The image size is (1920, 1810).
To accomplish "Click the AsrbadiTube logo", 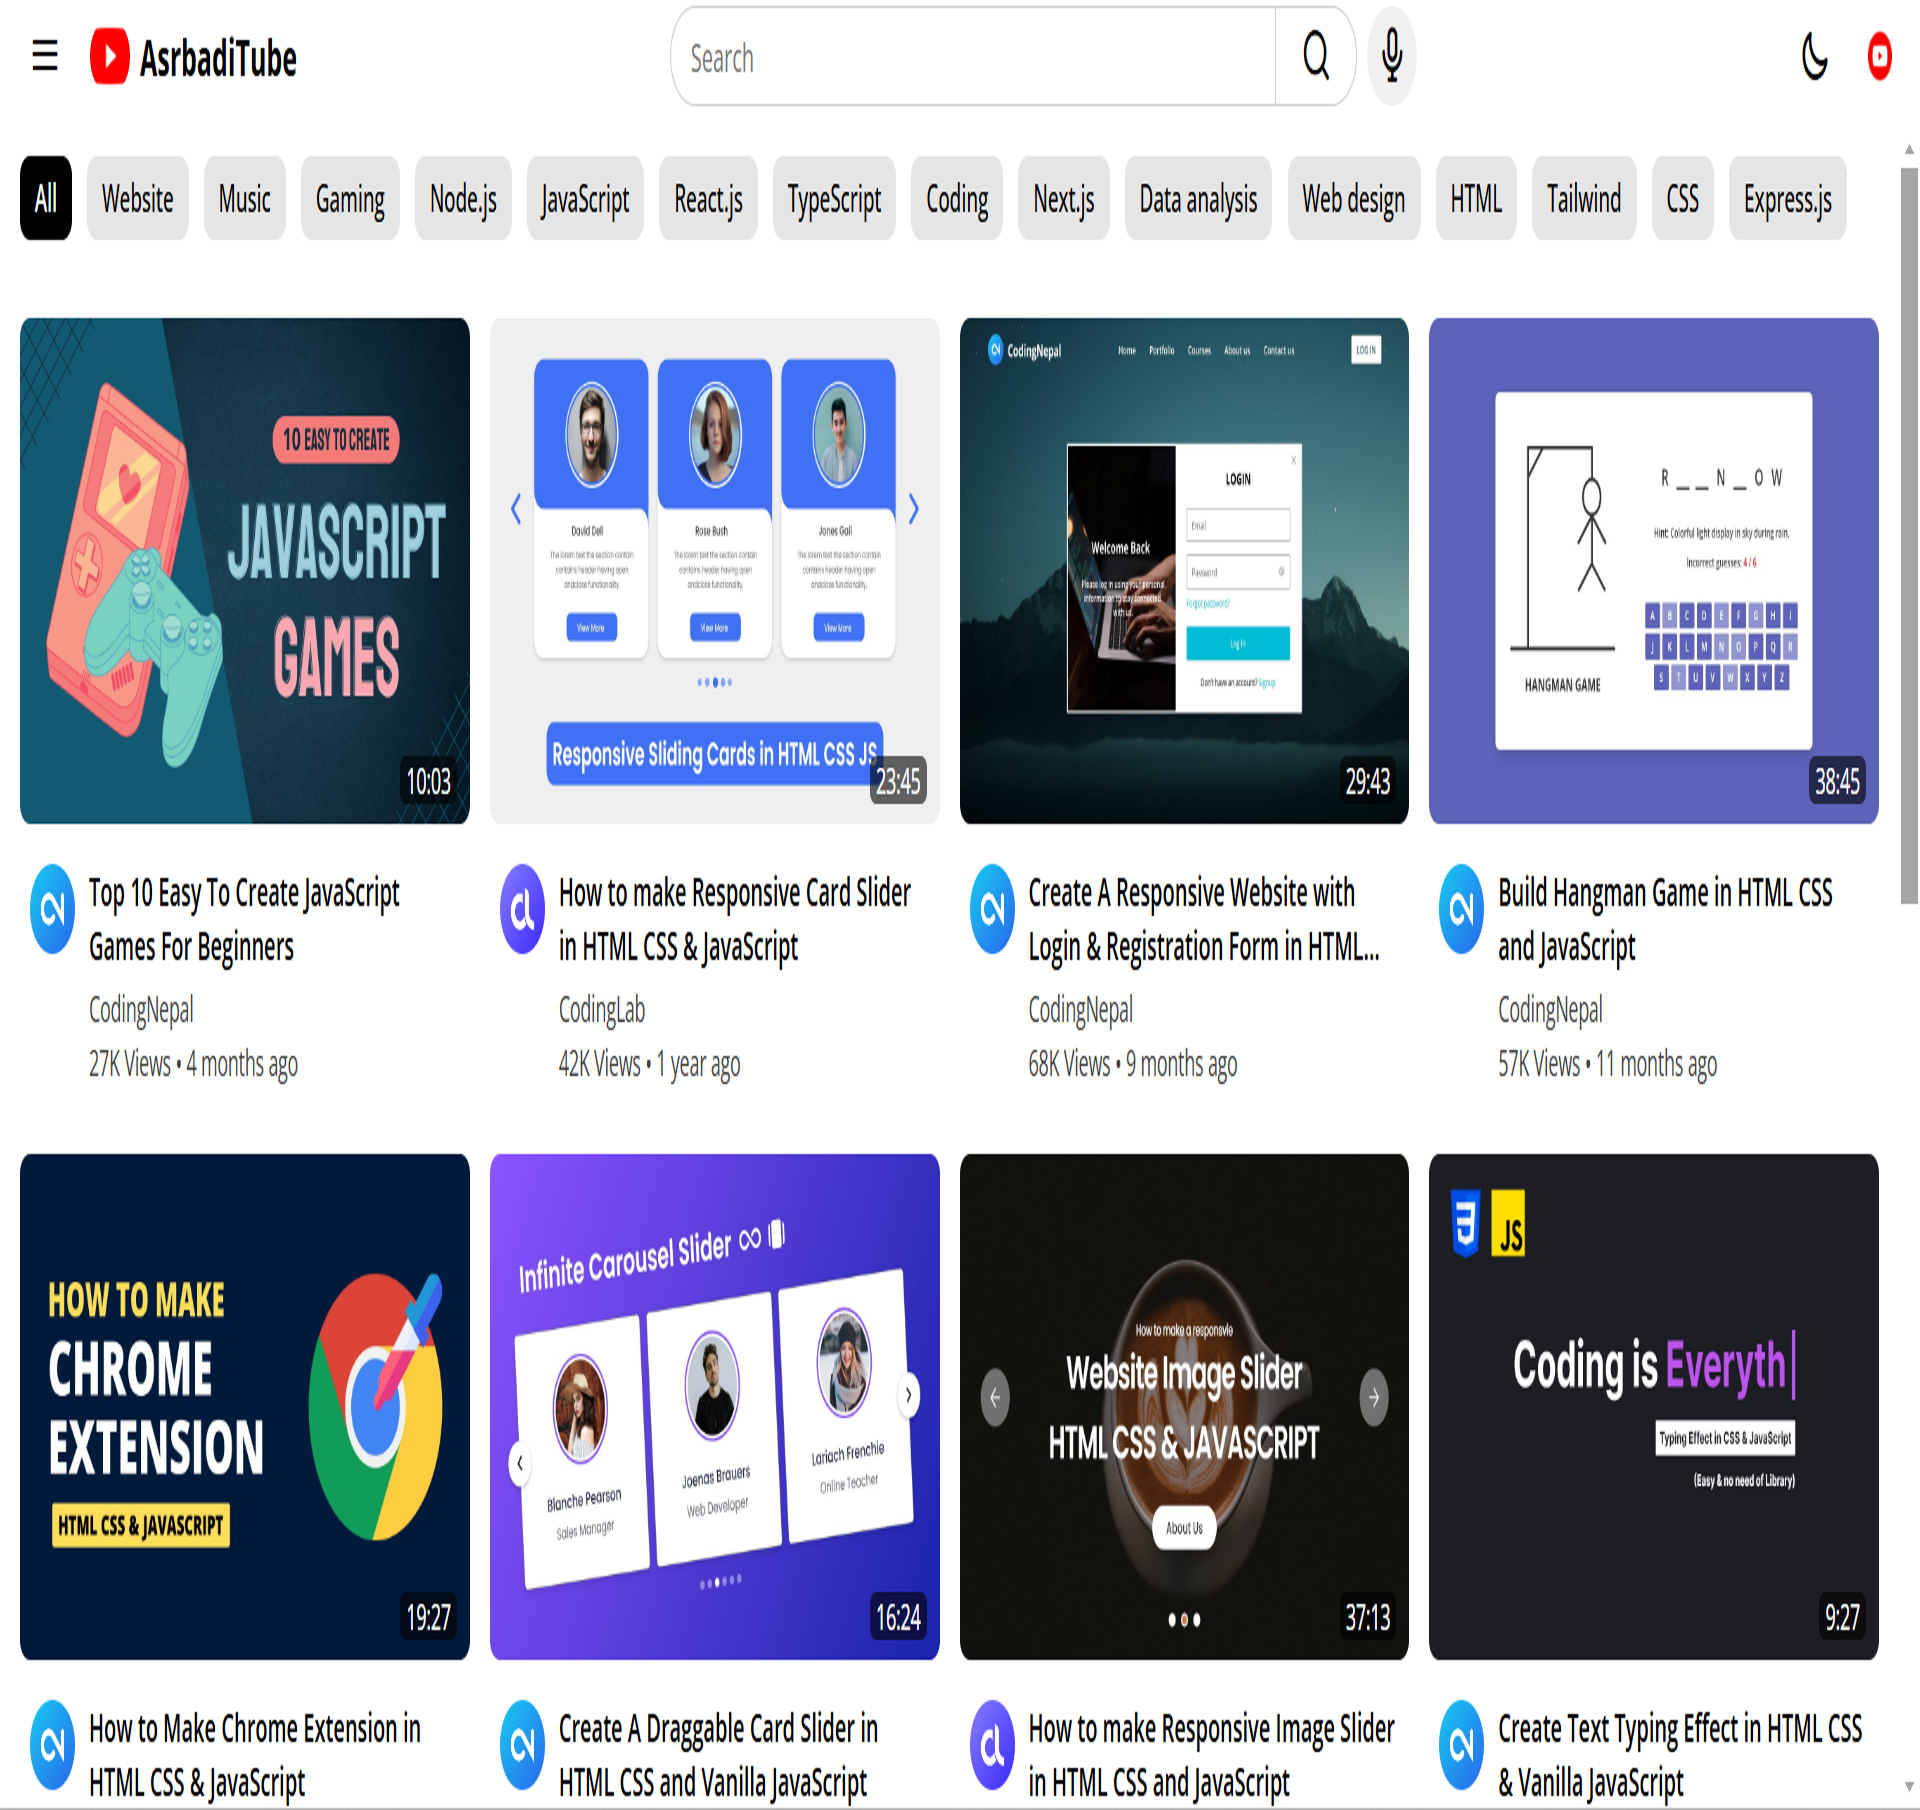I will [x=194, y=57].
